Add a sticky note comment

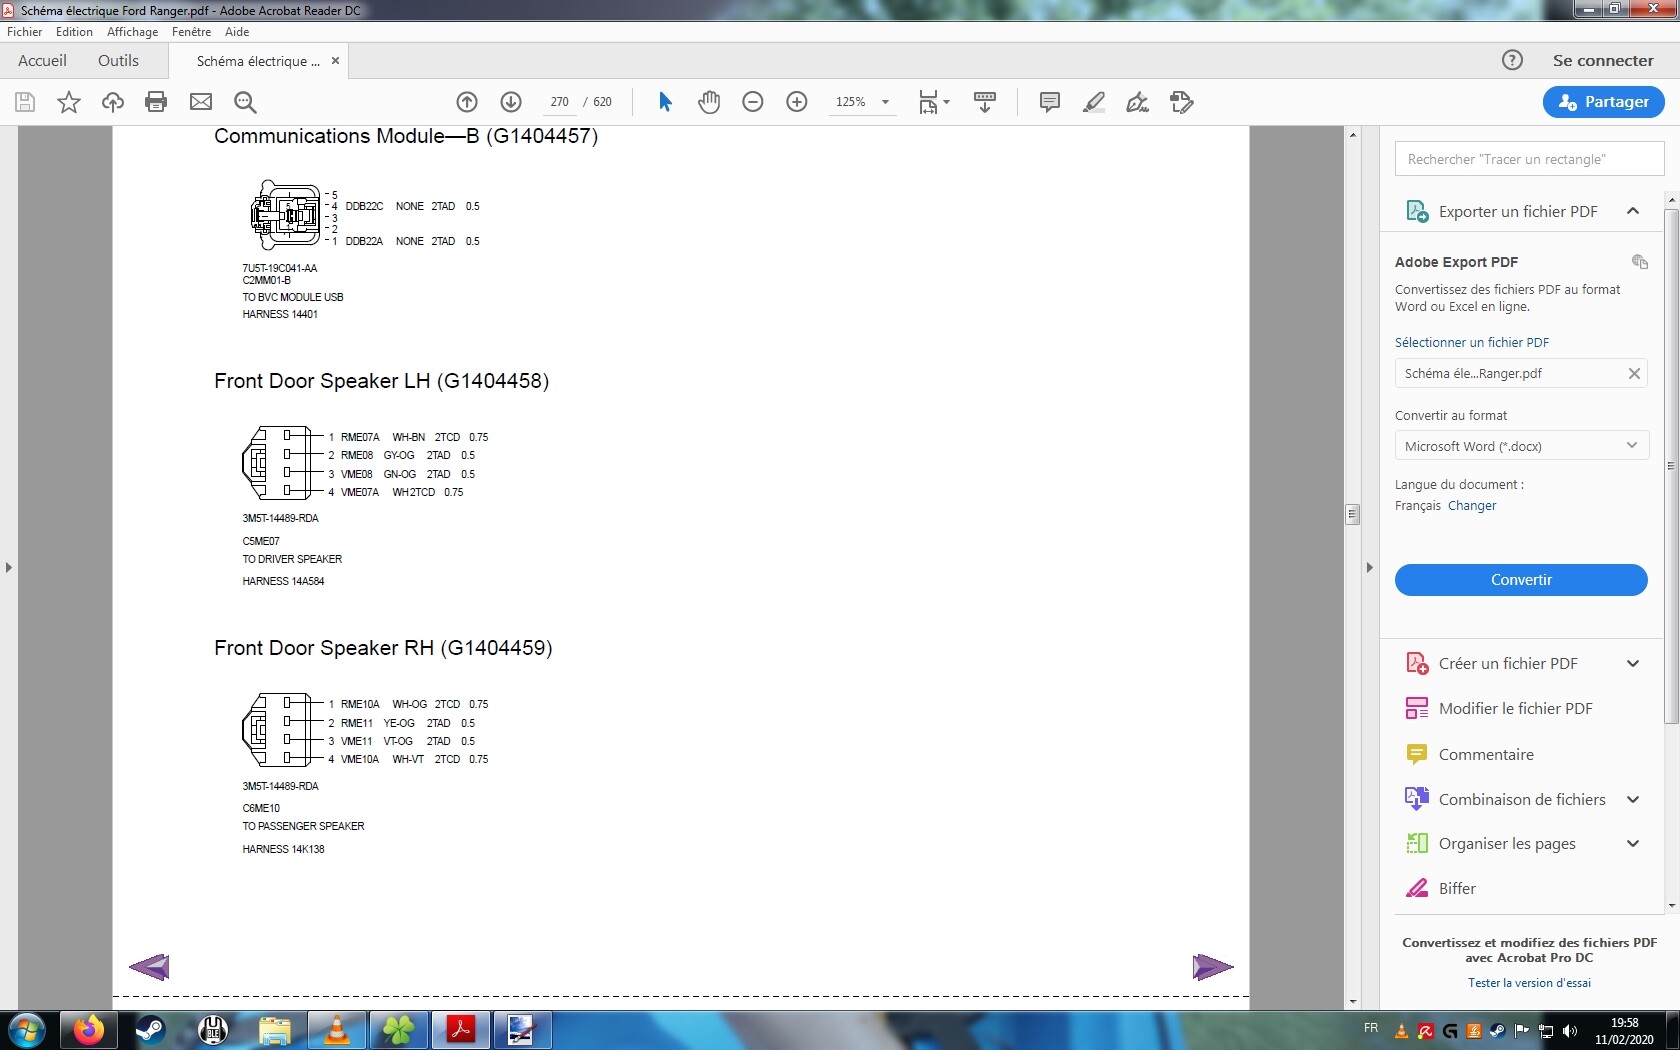[x=1050, y=102]
